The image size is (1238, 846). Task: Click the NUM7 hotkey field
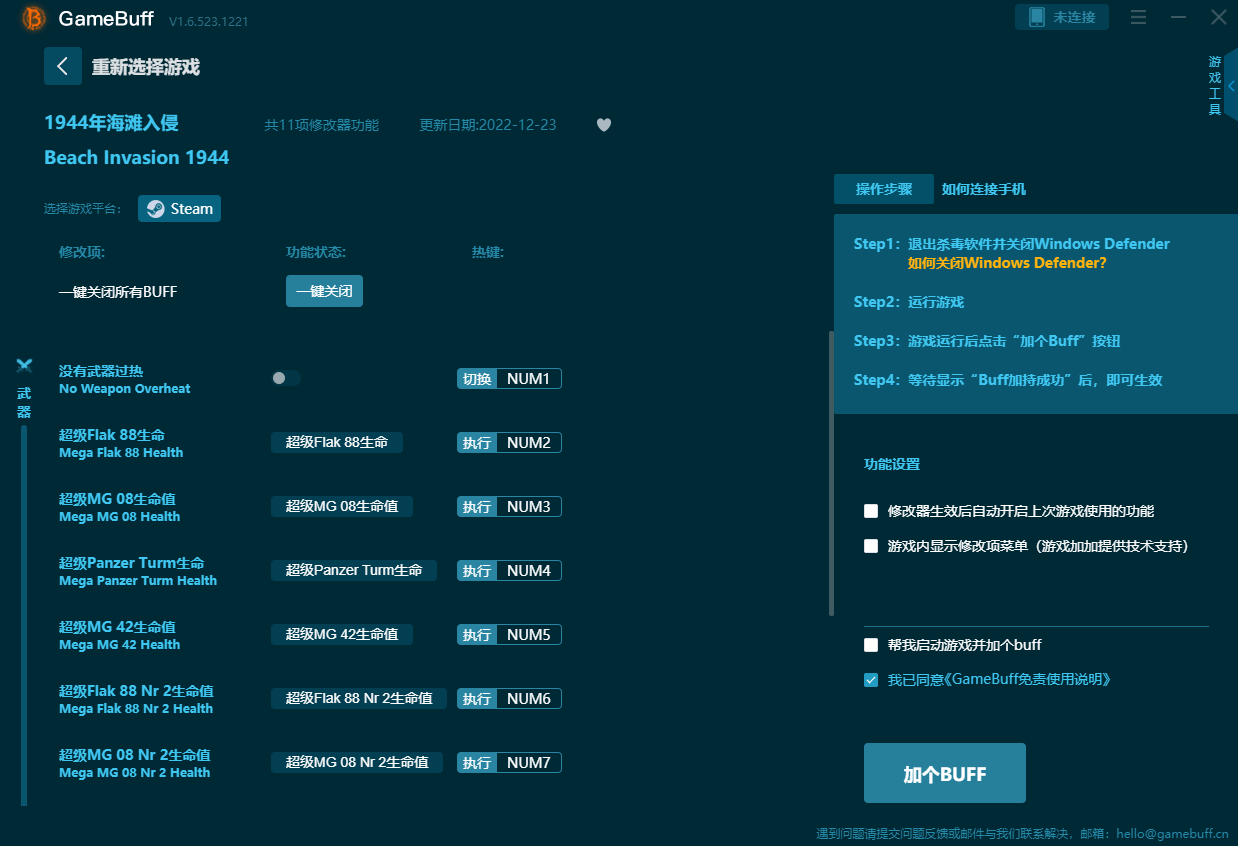click(x=529, y=763)
